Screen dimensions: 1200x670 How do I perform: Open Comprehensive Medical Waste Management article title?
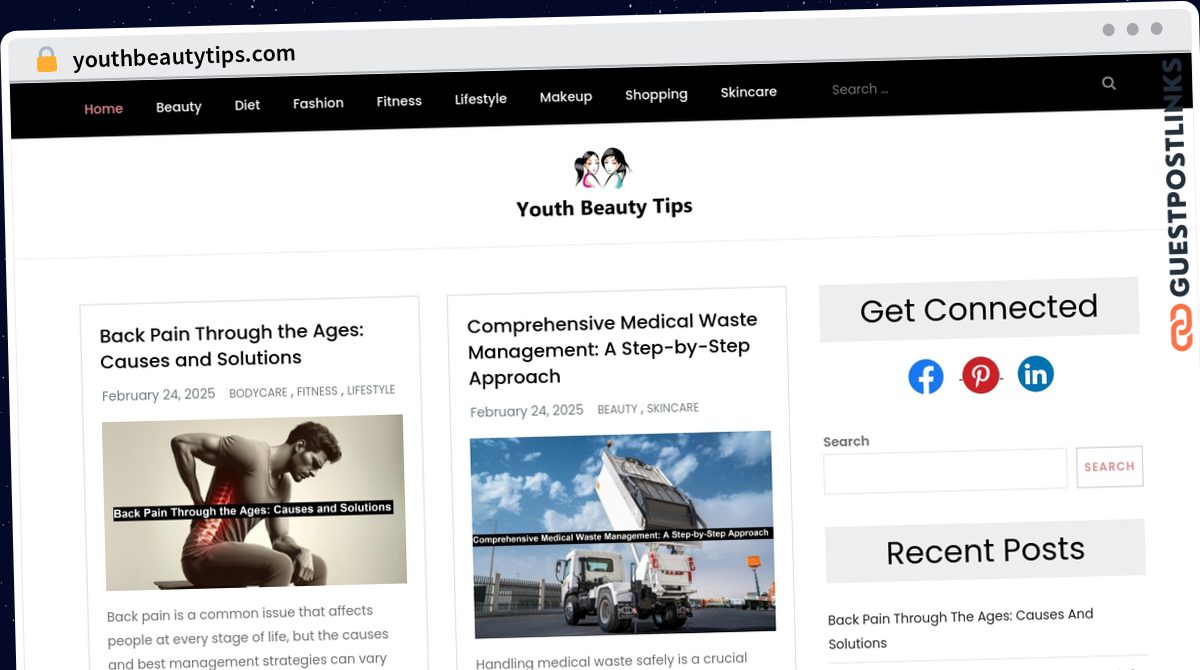[612, 349]
